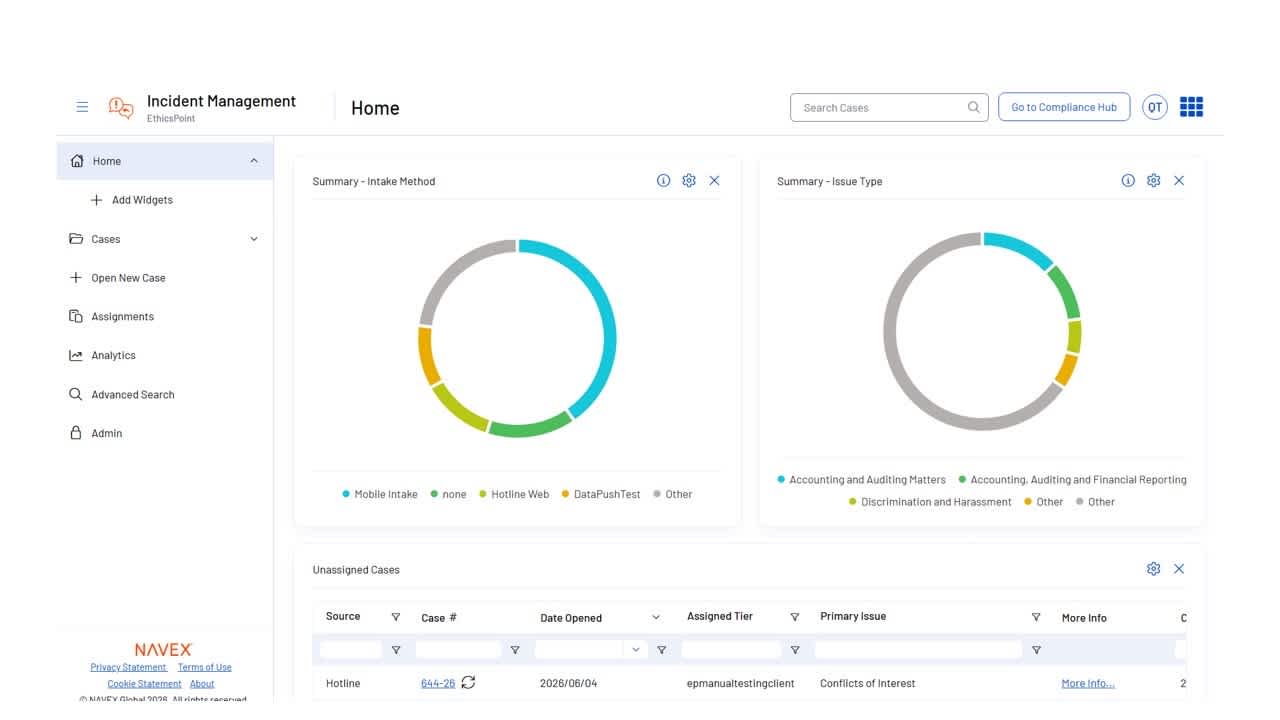The width and height of the screenshot is (1280, 720).
Task: Open the apps grid launcher
Action: [x=1191, y=107]
